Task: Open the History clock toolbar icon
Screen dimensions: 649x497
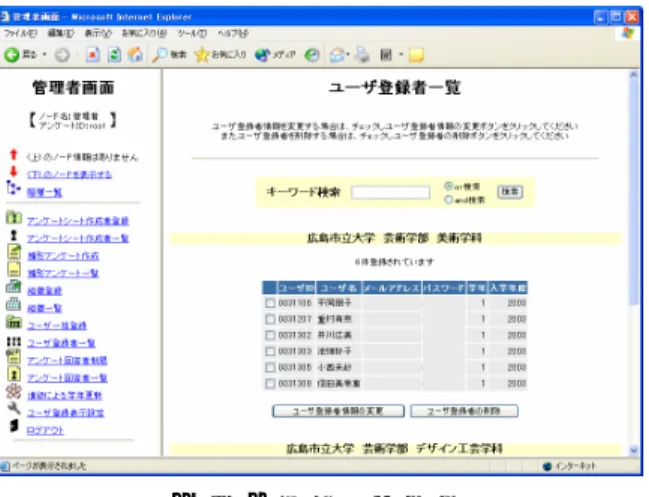Action: click(x=312, y=55)
